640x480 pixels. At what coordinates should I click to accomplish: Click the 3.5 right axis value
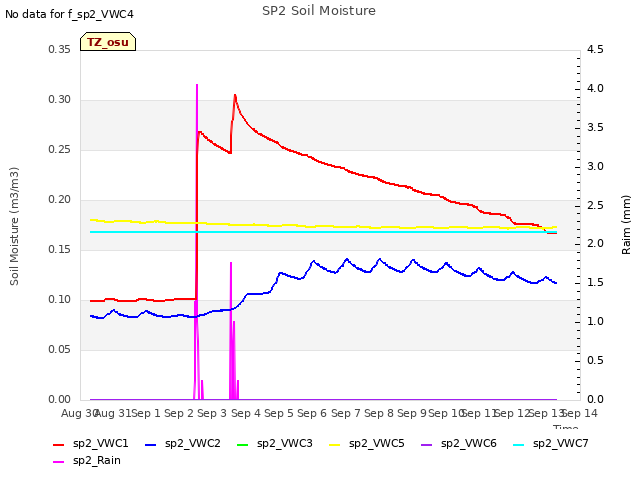(x=595, y=127)
